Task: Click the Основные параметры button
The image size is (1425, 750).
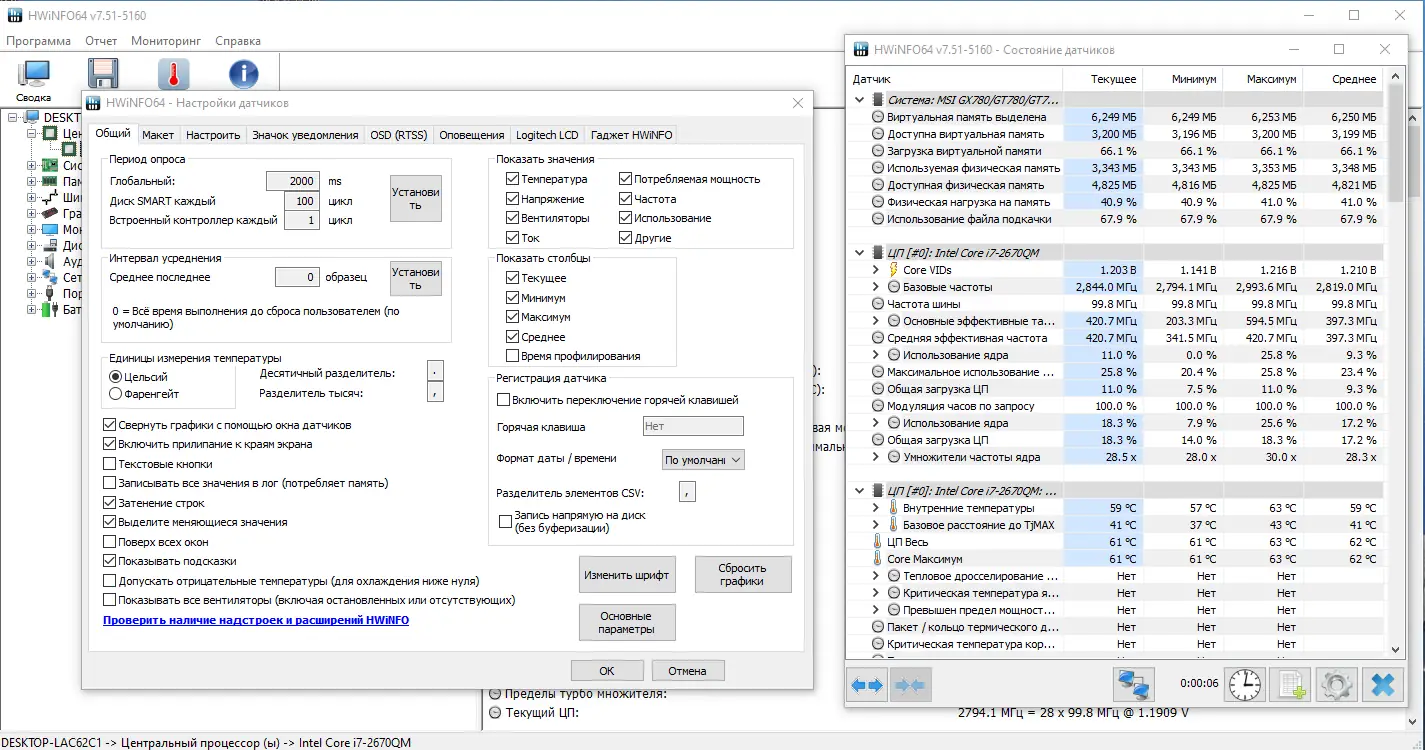Action: [627, 623]
